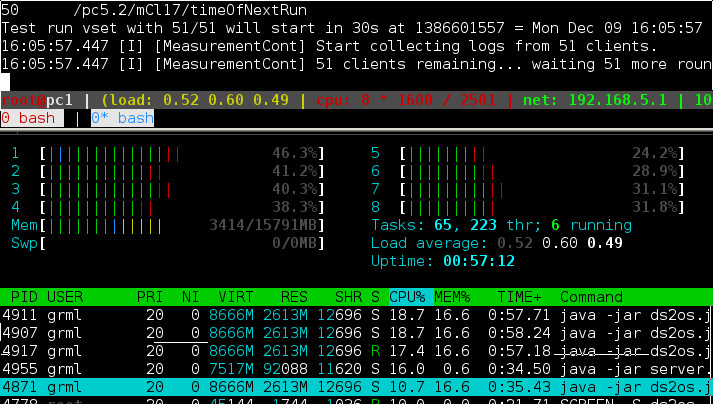Click the root@pc1 status bar hostname

tap(36, 100)
